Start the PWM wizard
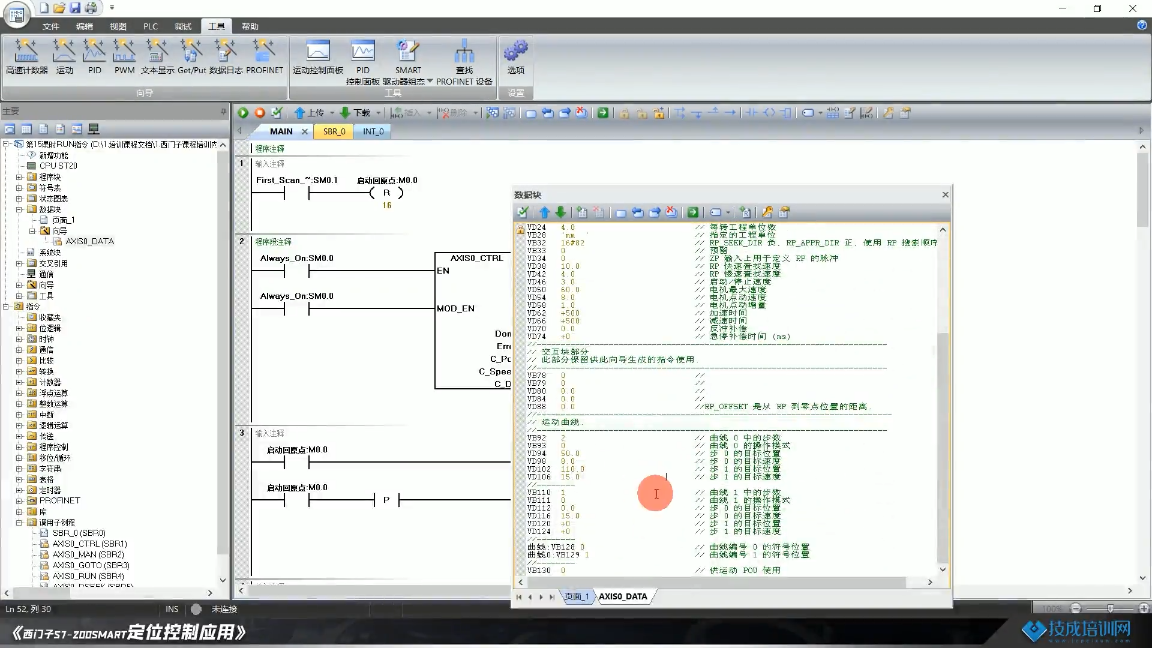Image resolution: width=1152 pixels, height=648 pixels. pyautogui.click(x=124, y=57)
